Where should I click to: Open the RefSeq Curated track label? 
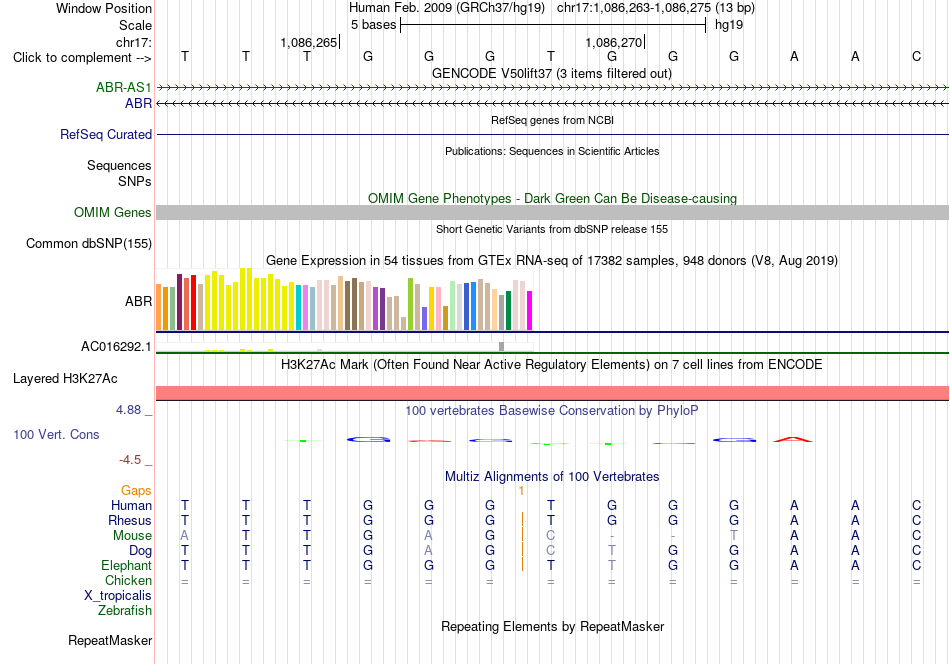[x=105, y=134]
